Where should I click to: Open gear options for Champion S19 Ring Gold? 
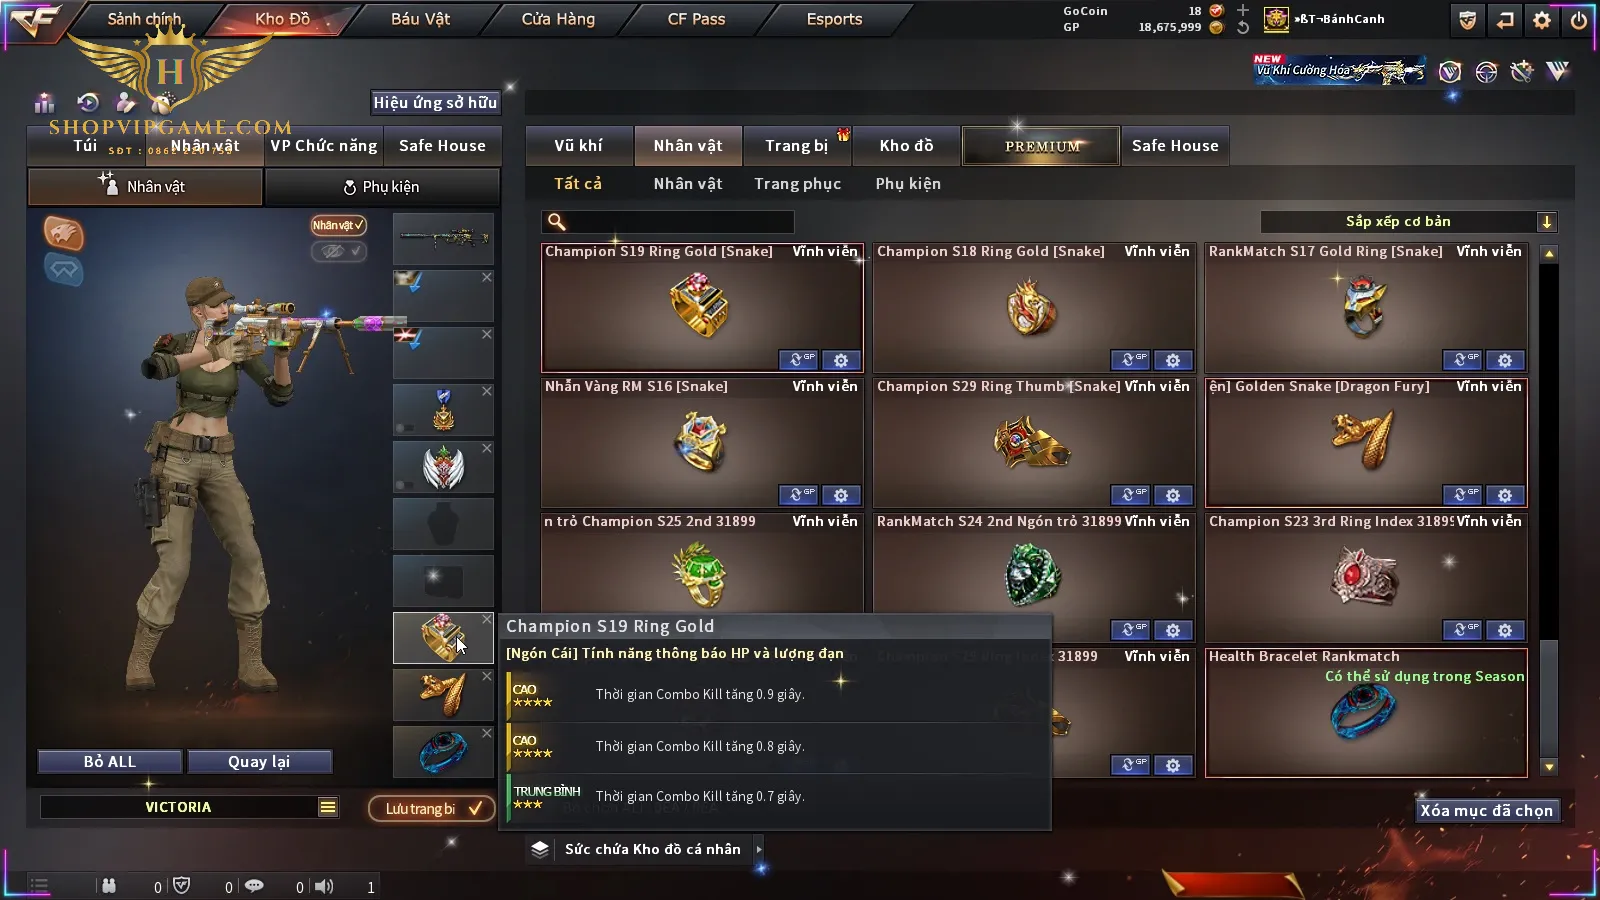(x=841, y=360)
